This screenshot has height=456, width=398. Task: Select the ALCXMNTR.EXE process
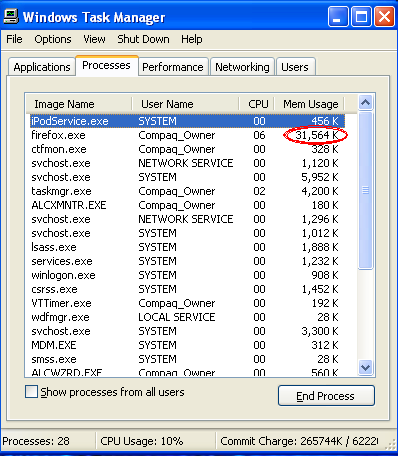click(187, 205)
